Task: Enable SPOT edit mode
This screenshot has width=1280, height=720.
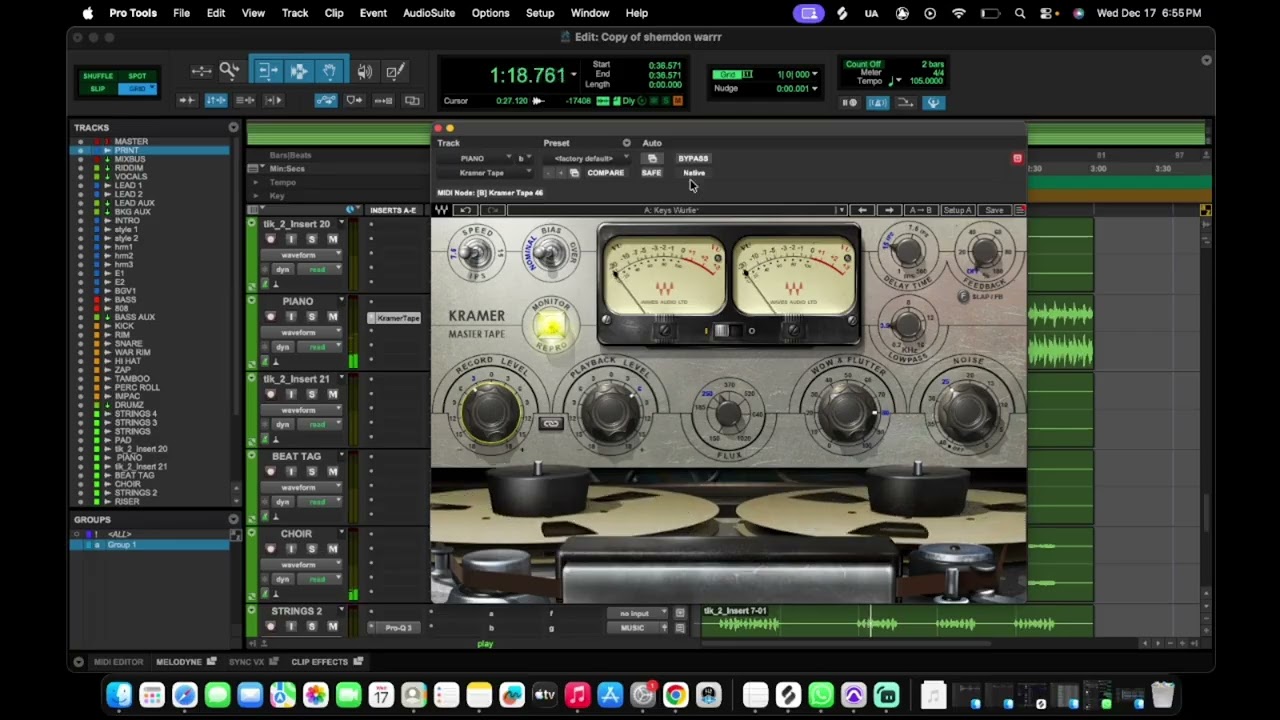Action: tap(137, 76)
